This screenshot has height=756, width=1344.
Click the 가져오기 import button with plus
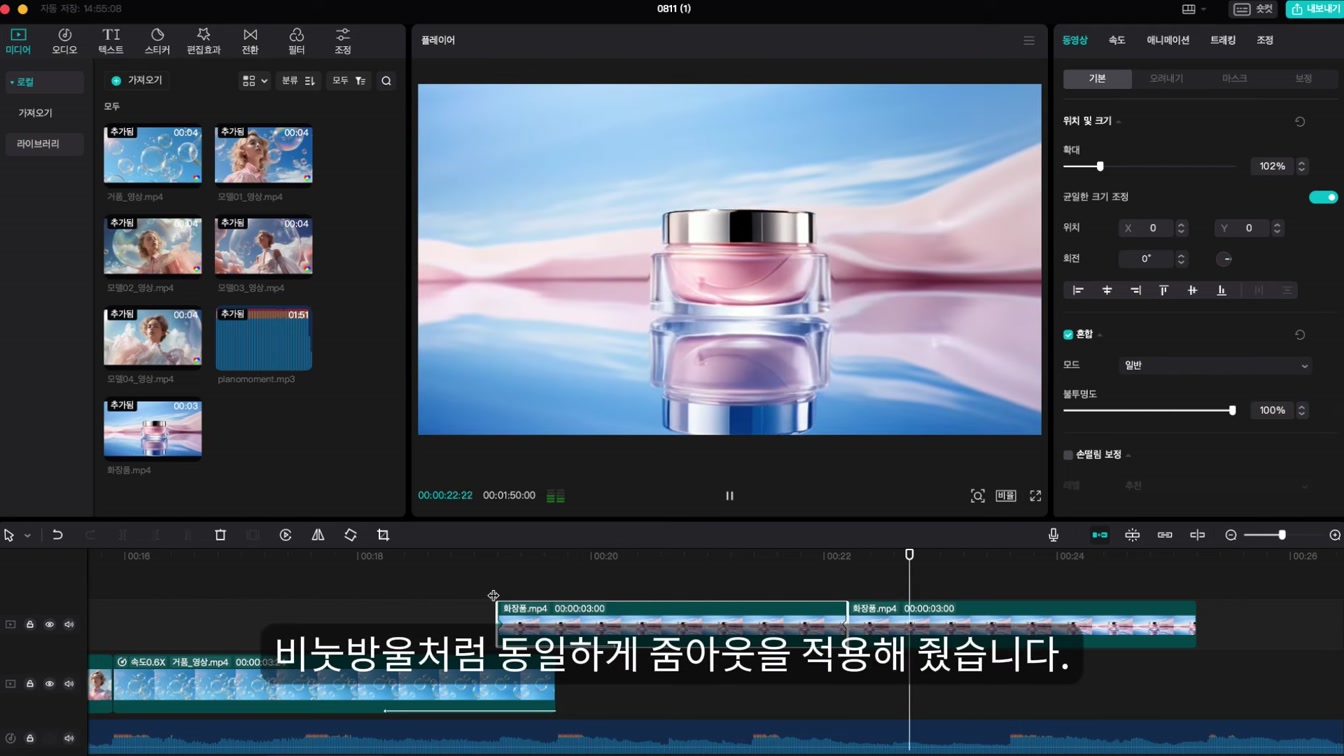pyautogui.click(x=137, y=81)
